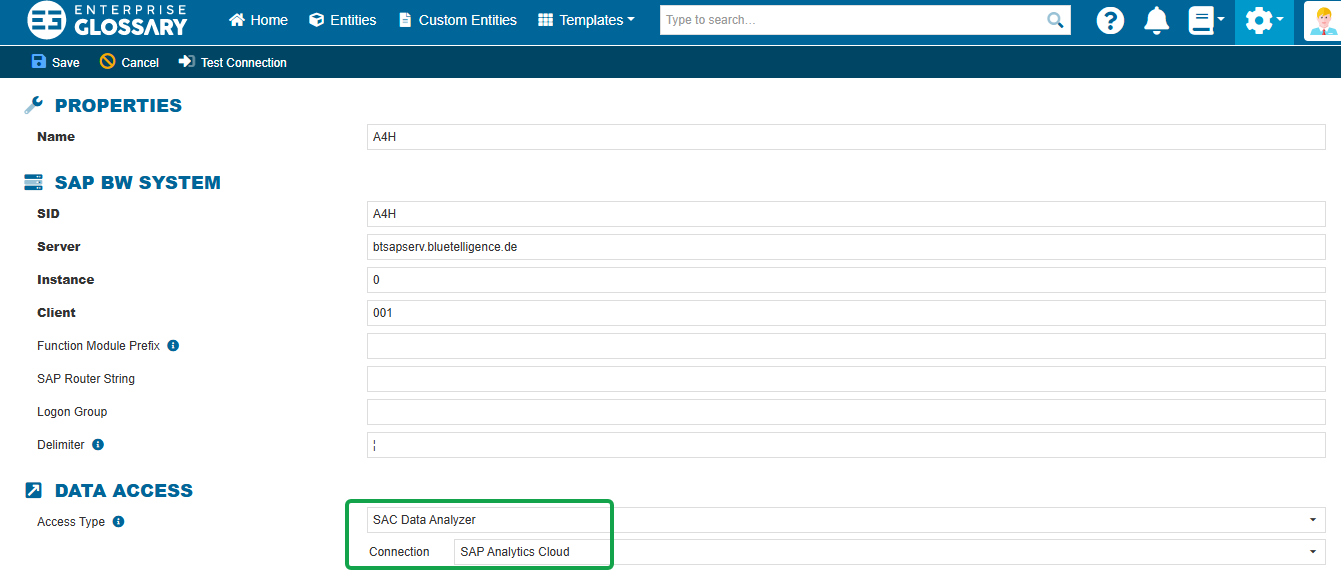
Task: Click the Logon Group field
Action: 846,412
